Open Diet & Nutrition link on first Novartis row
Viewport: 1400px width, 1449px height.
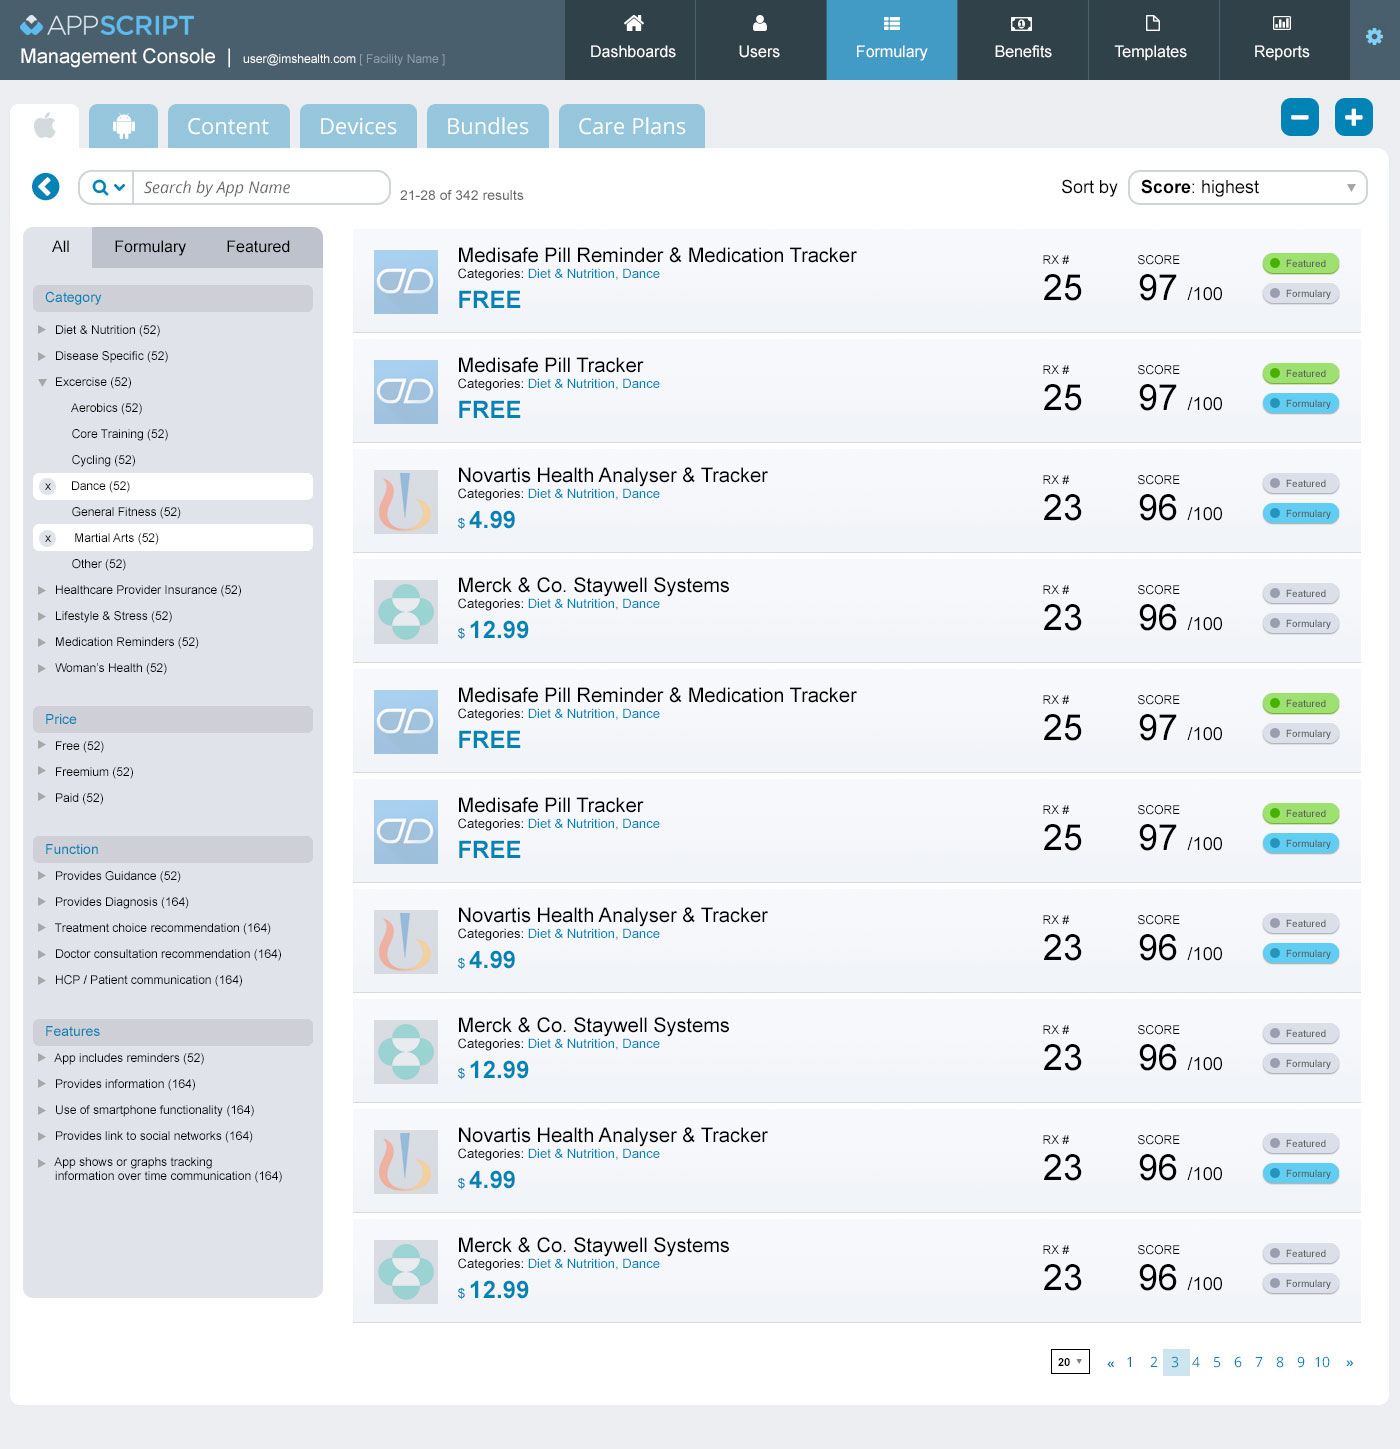(x=571, y=494)
